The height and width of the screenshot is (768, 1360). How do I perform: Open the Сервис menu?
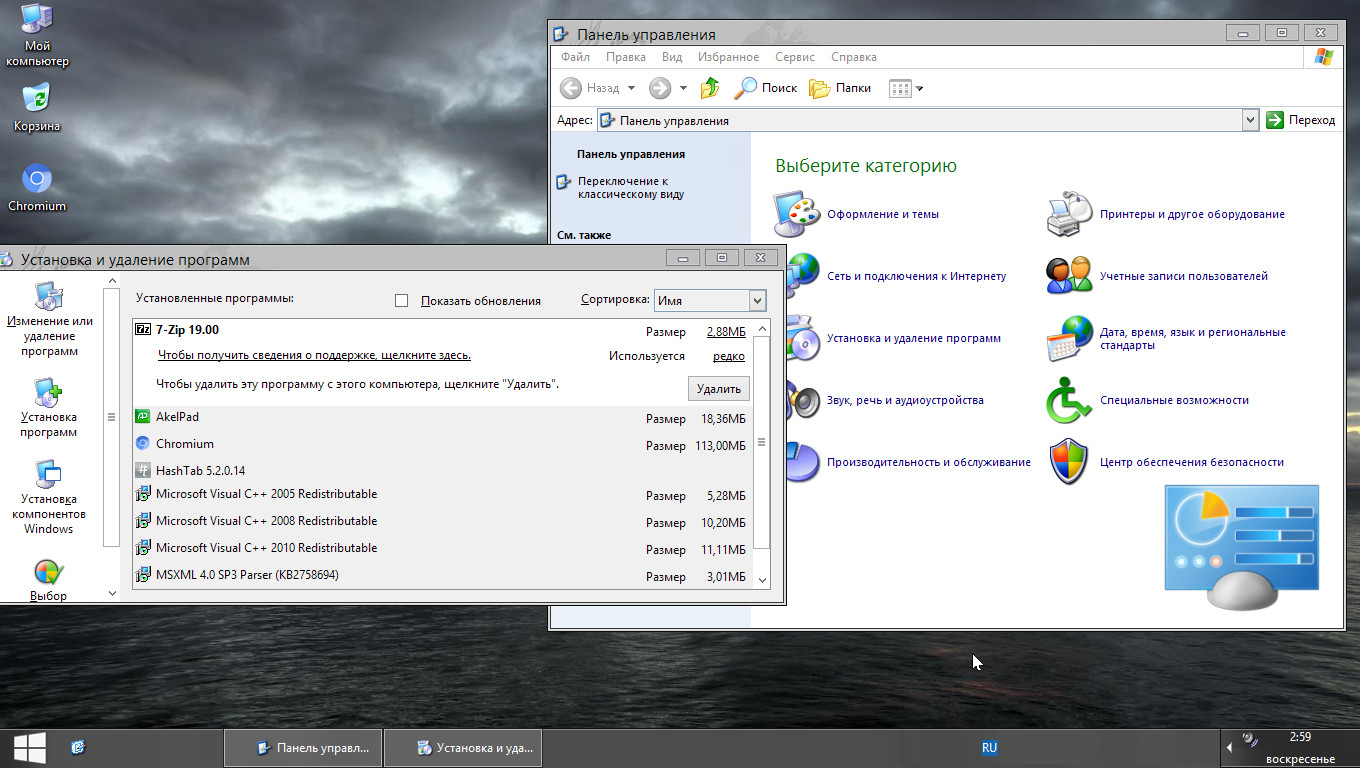[x=794, y=57]
